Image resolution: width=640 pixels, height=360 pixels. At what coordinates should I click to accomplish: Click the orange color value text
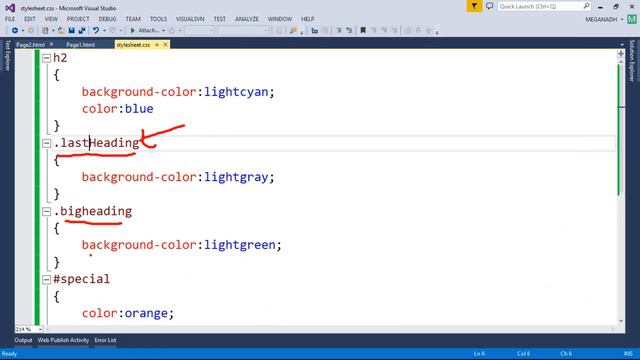[146, 313]
